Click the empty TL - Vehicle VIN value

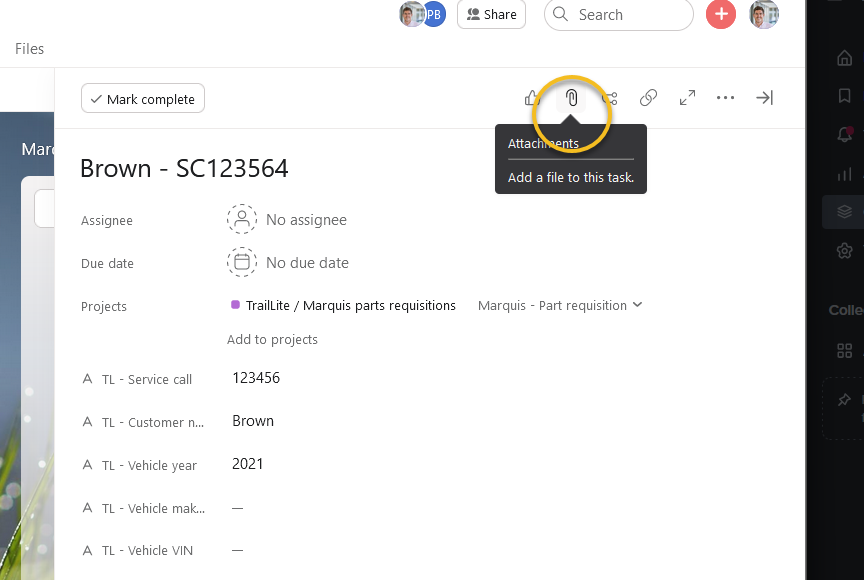point(237,550)
